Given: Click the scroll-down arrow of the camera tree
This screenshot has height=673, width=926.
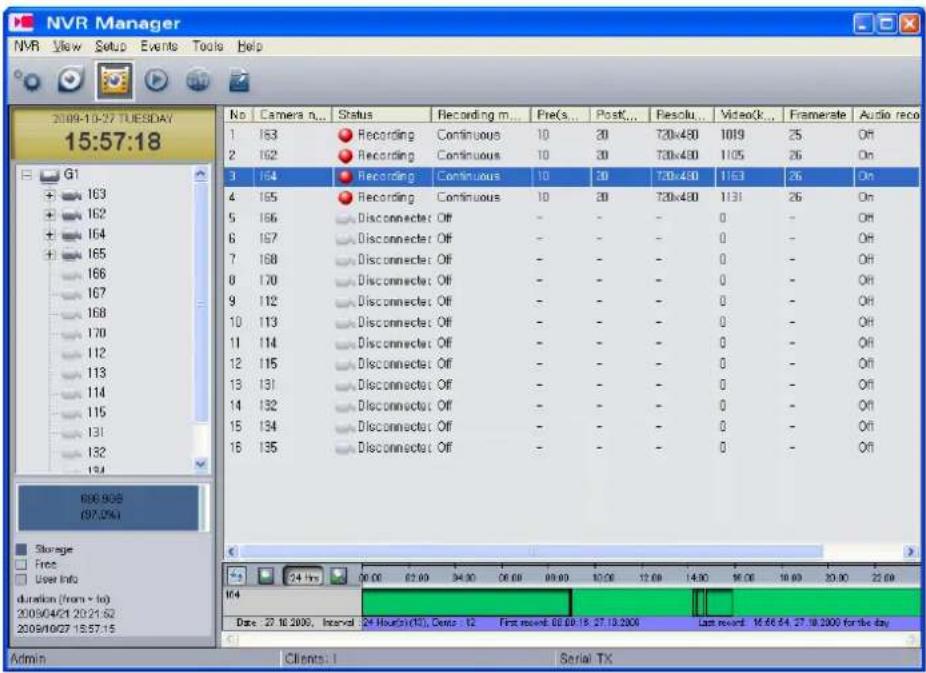Looking at the screenshot, I should (x=201, y=464).
